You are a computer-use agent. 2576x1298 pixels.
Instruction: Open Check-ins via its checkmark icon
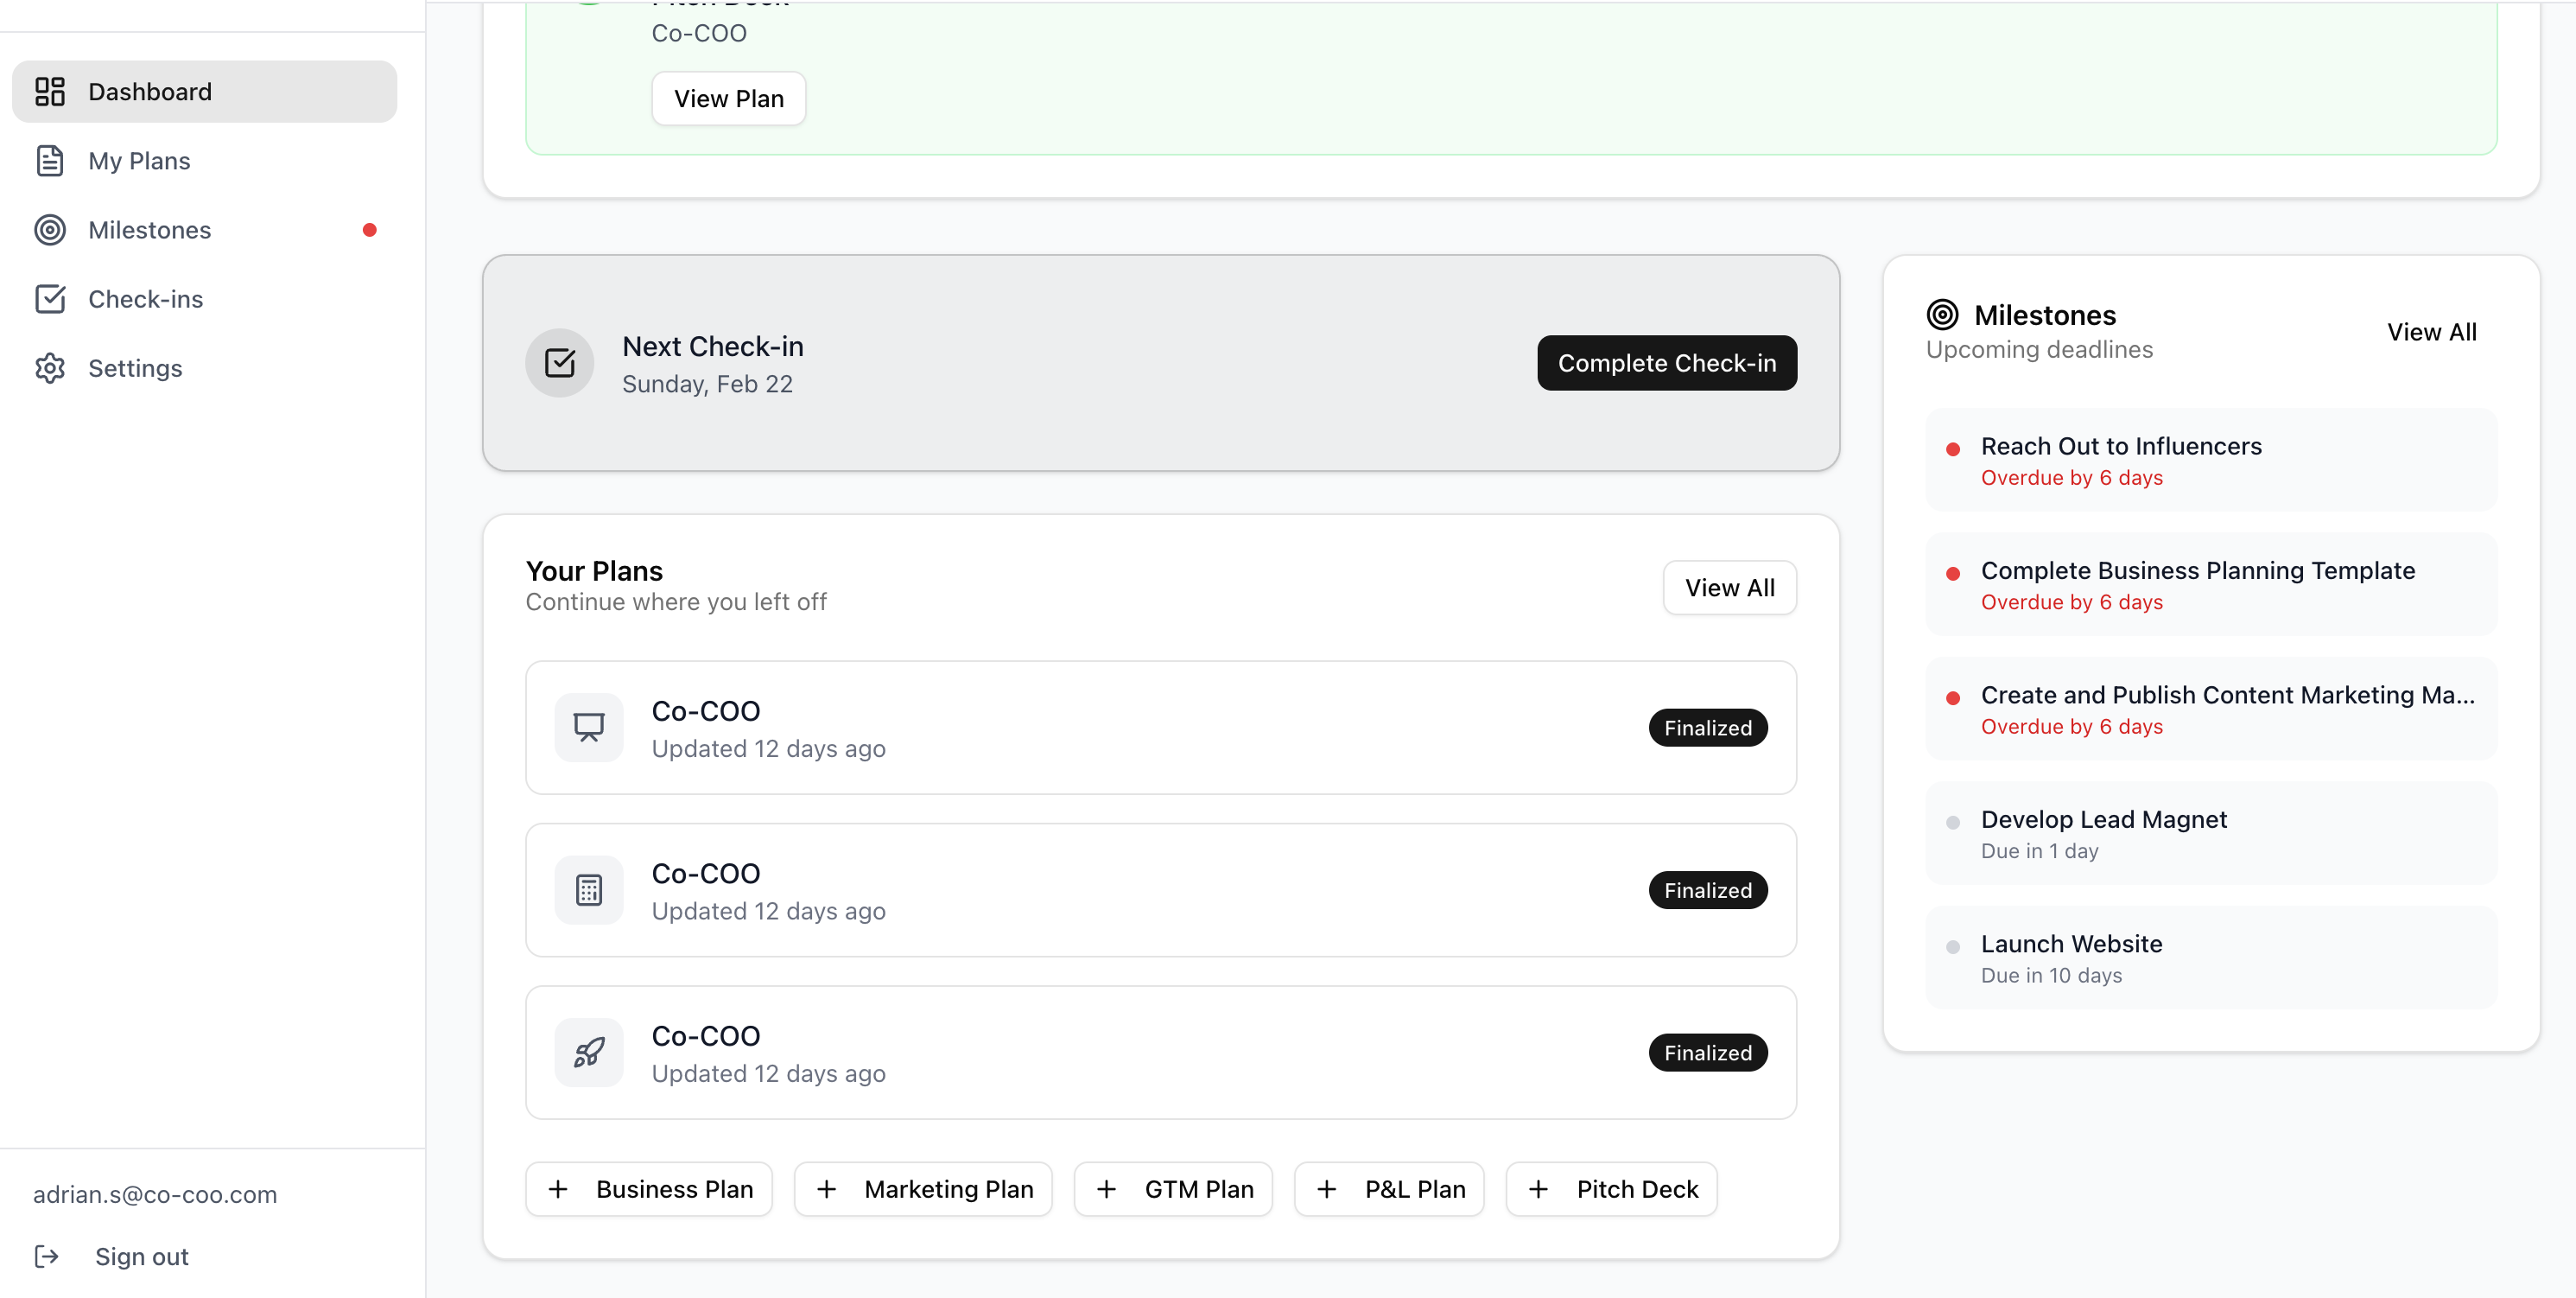pyautogui.click(x=51, y=298)
